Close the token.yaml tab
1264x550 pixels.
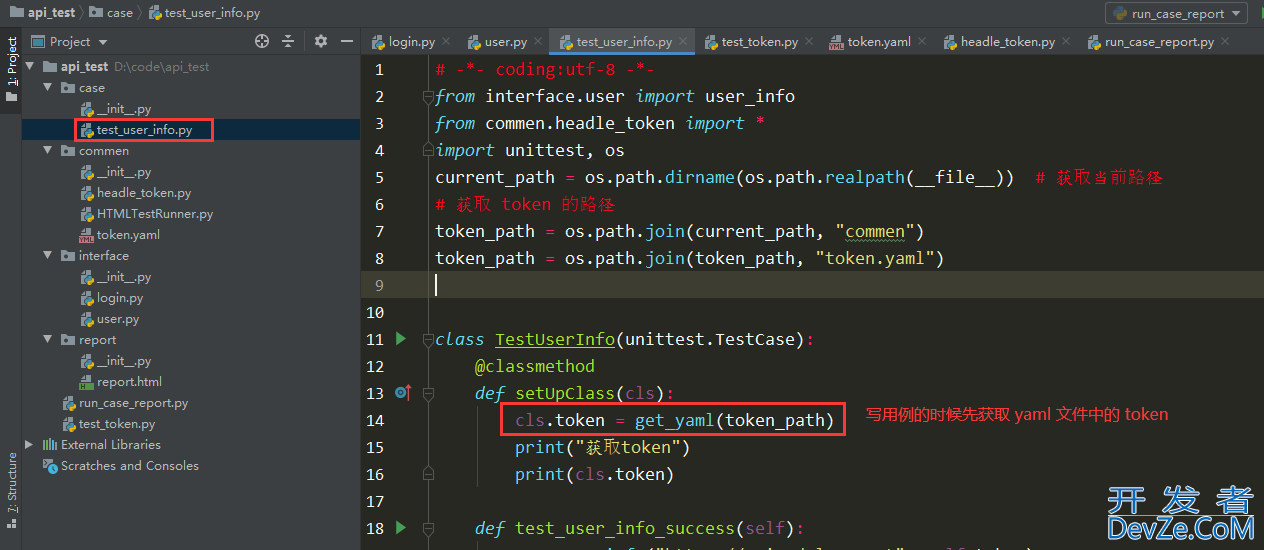(x=922, y=42)
